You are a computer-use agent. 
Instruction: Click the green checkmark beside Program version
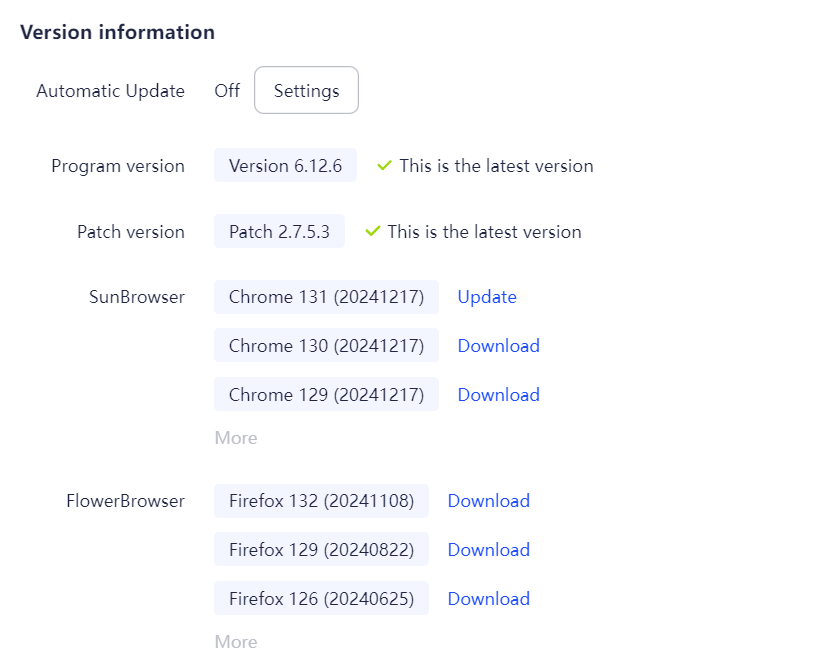384,166
